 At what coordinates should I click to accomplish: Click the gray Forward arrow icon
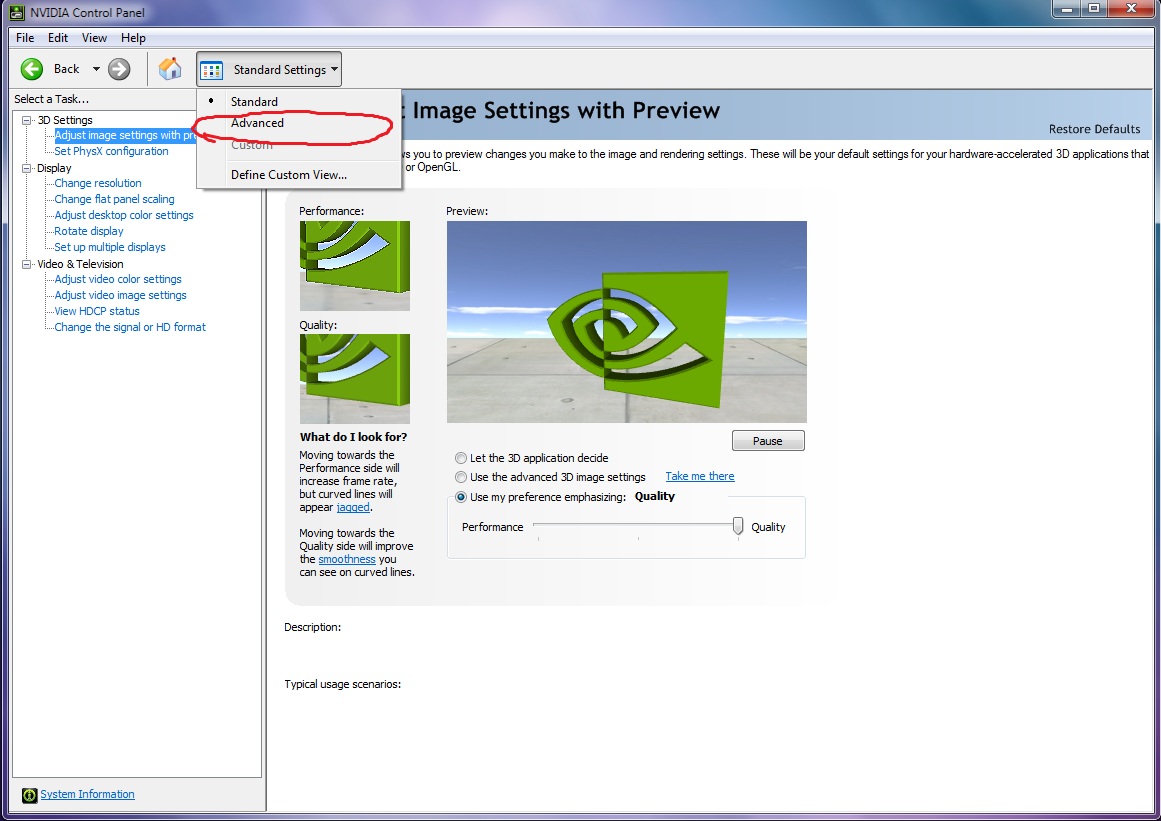(x=118, y=70)
